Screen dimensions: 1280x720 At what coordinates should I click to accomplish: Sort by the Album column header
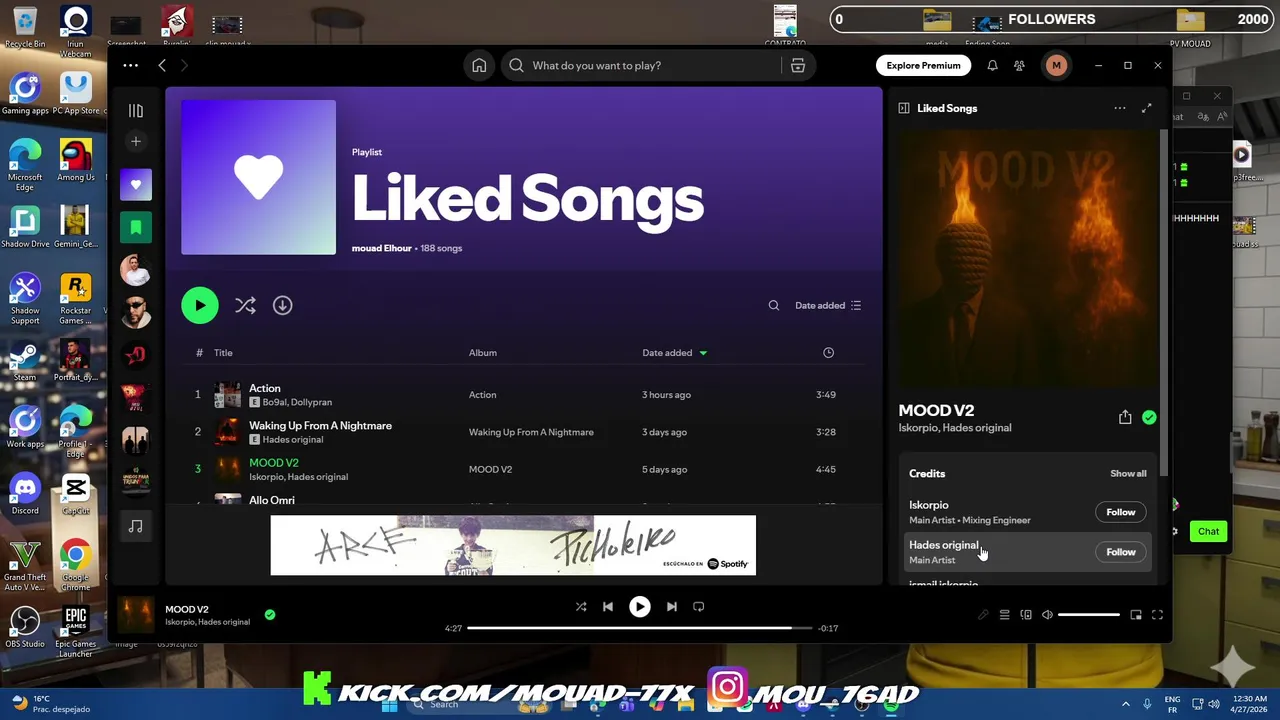pos(483,353)
